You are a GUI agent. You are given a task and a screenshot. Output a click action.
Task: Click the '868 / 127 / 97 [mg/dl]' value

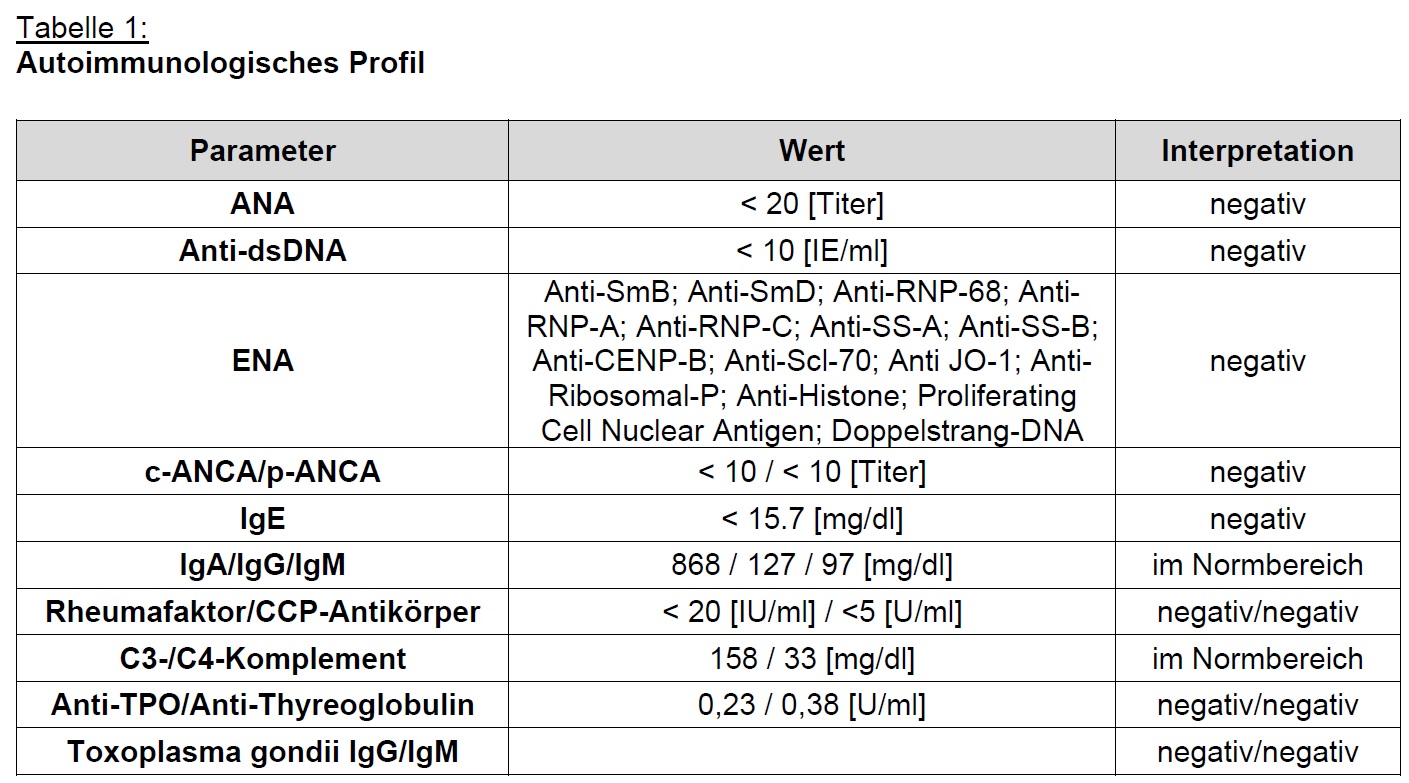click(811, 565)
